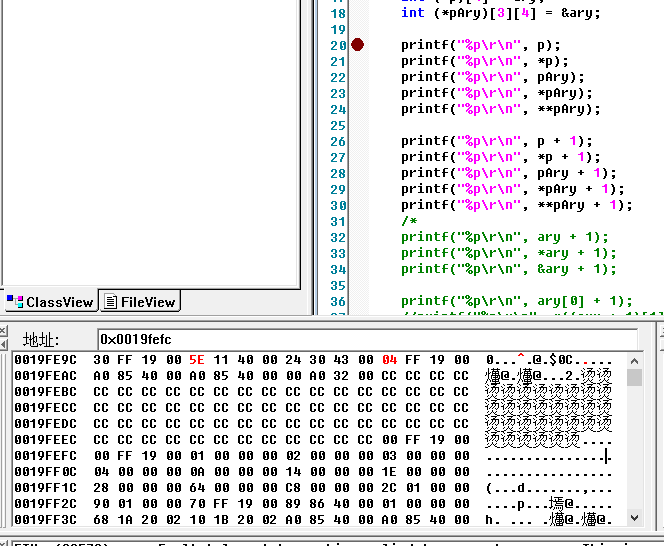664x546 pixels.
Task: Click memory row address 0019FE9C
Action: [47, 360]
